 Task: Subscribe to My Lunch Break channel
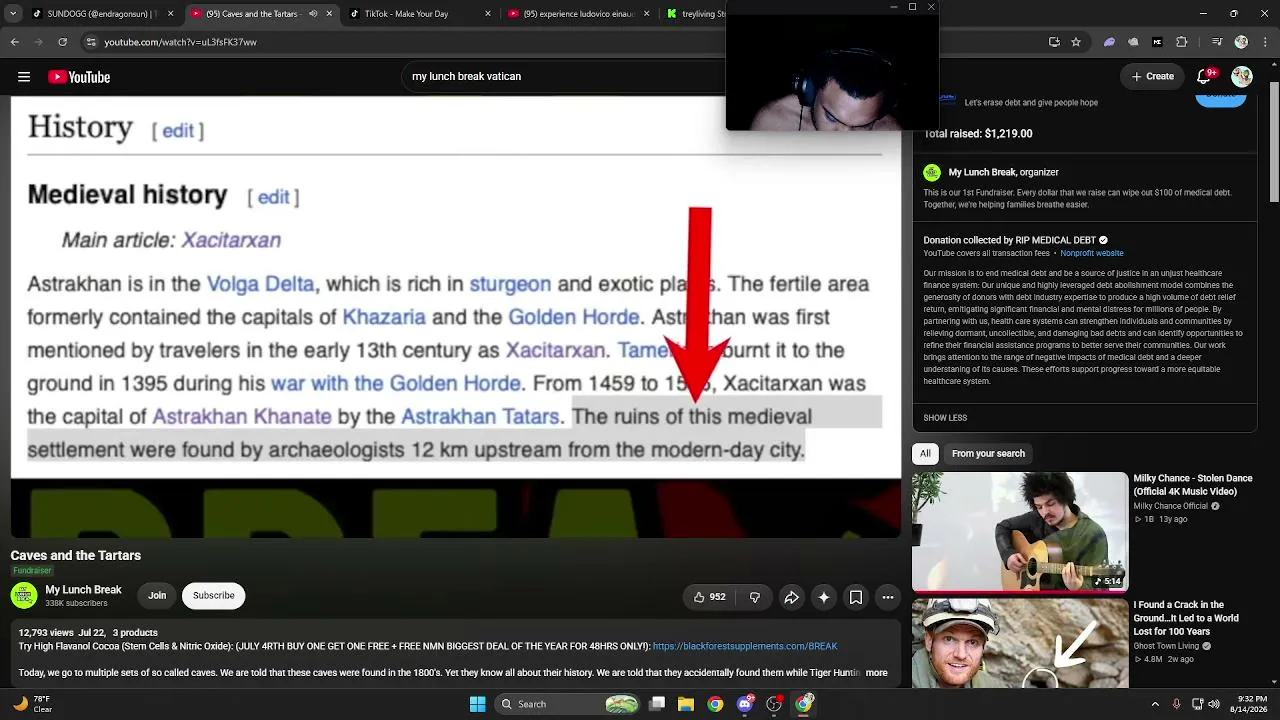[214, 596]
